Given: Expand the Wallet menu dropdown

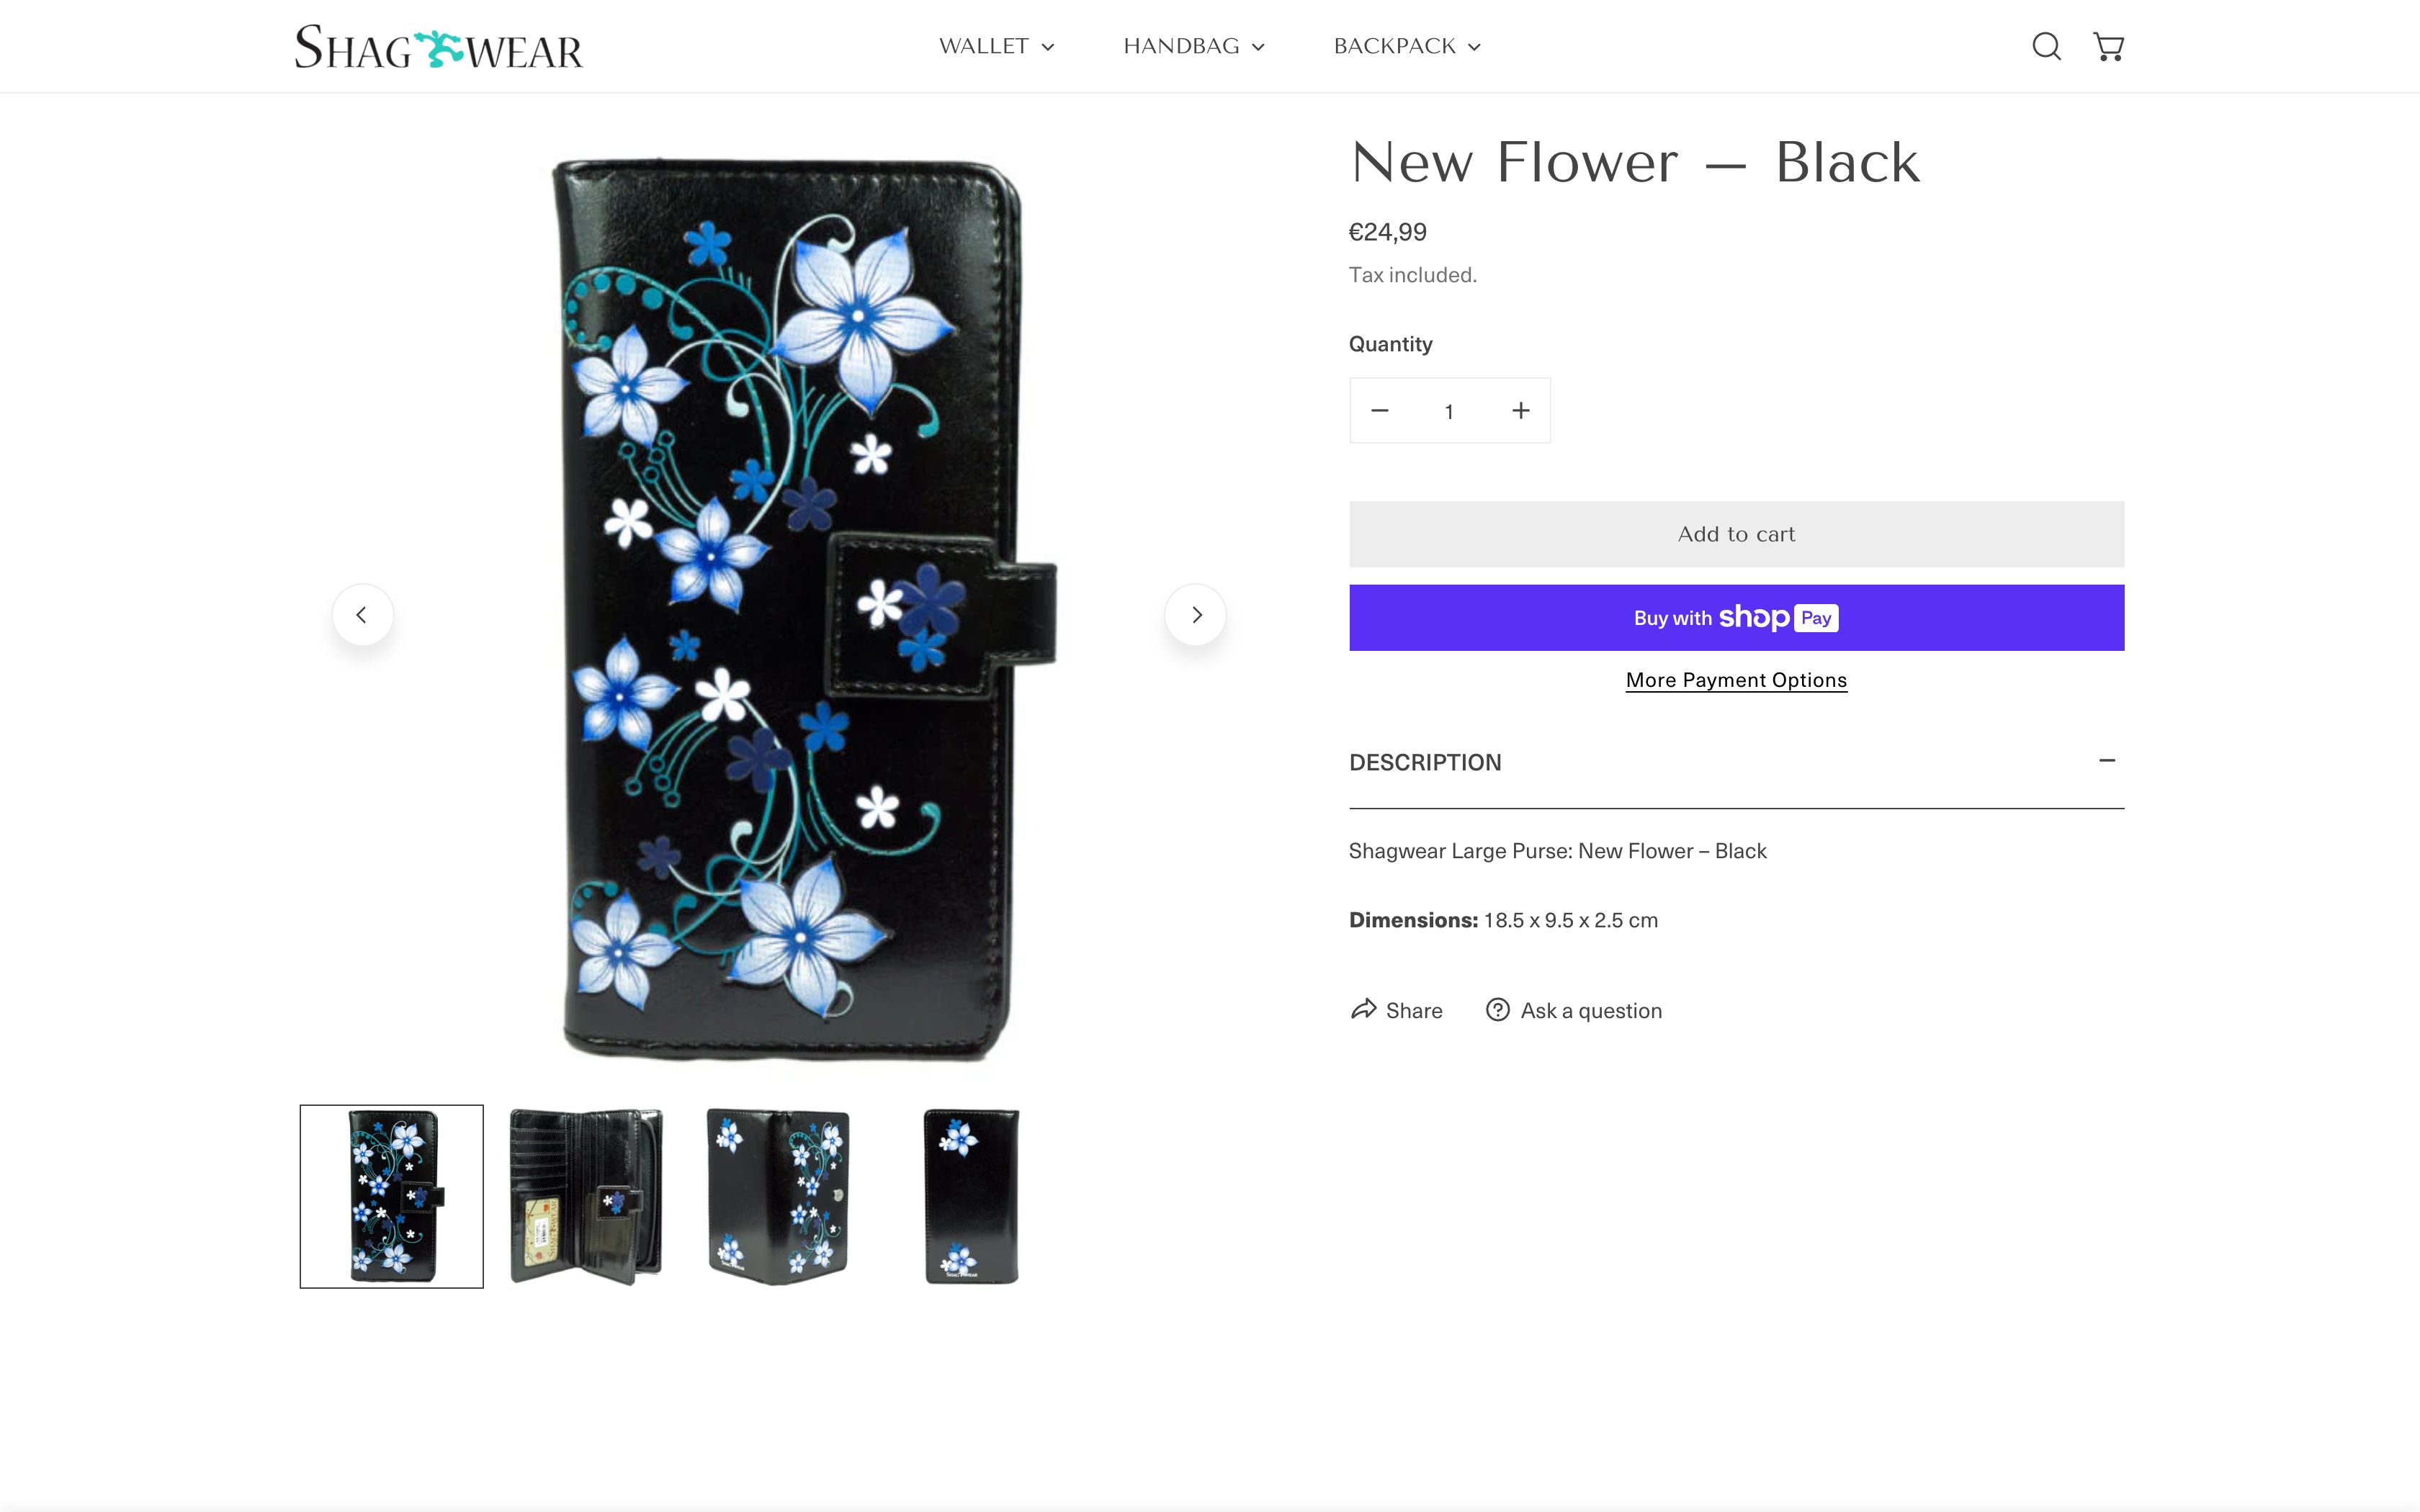Looking at the screenshot, I should (997, 46).
